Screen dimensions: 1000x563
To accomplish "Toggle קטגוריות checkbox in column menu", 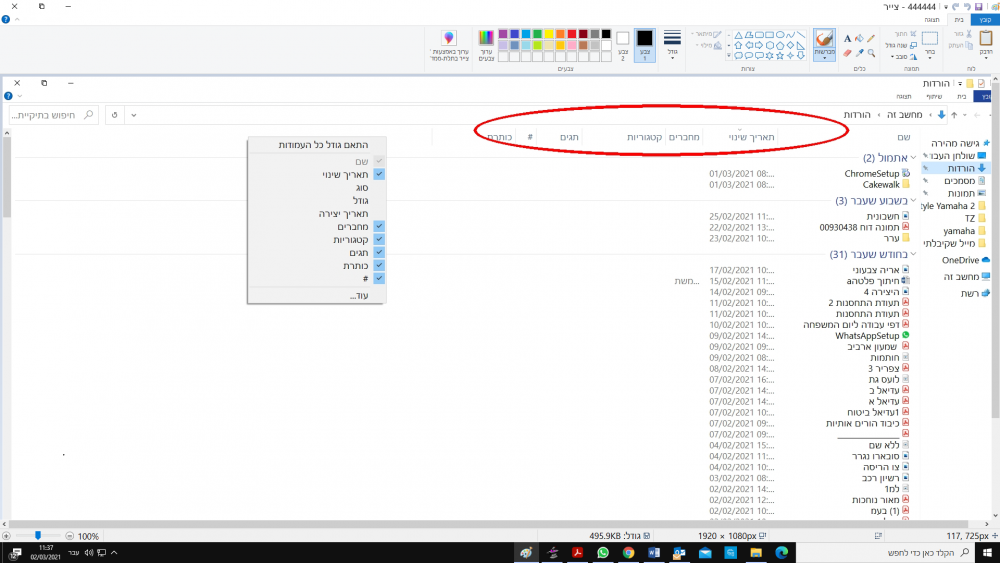I will [x=379, y=239].
